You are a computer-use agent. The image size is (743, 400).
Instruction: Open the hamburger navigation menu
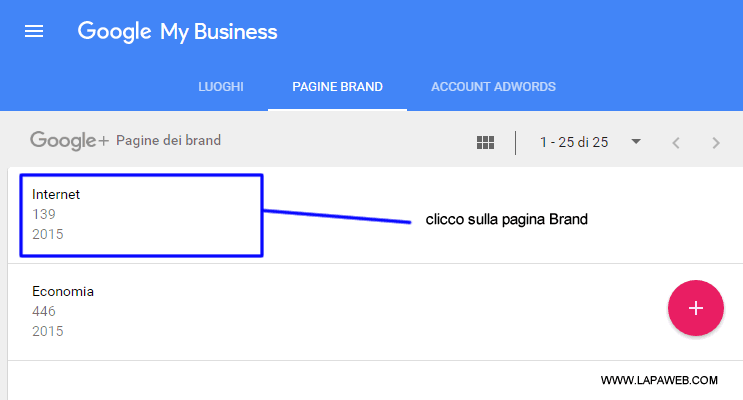[34, 31]
